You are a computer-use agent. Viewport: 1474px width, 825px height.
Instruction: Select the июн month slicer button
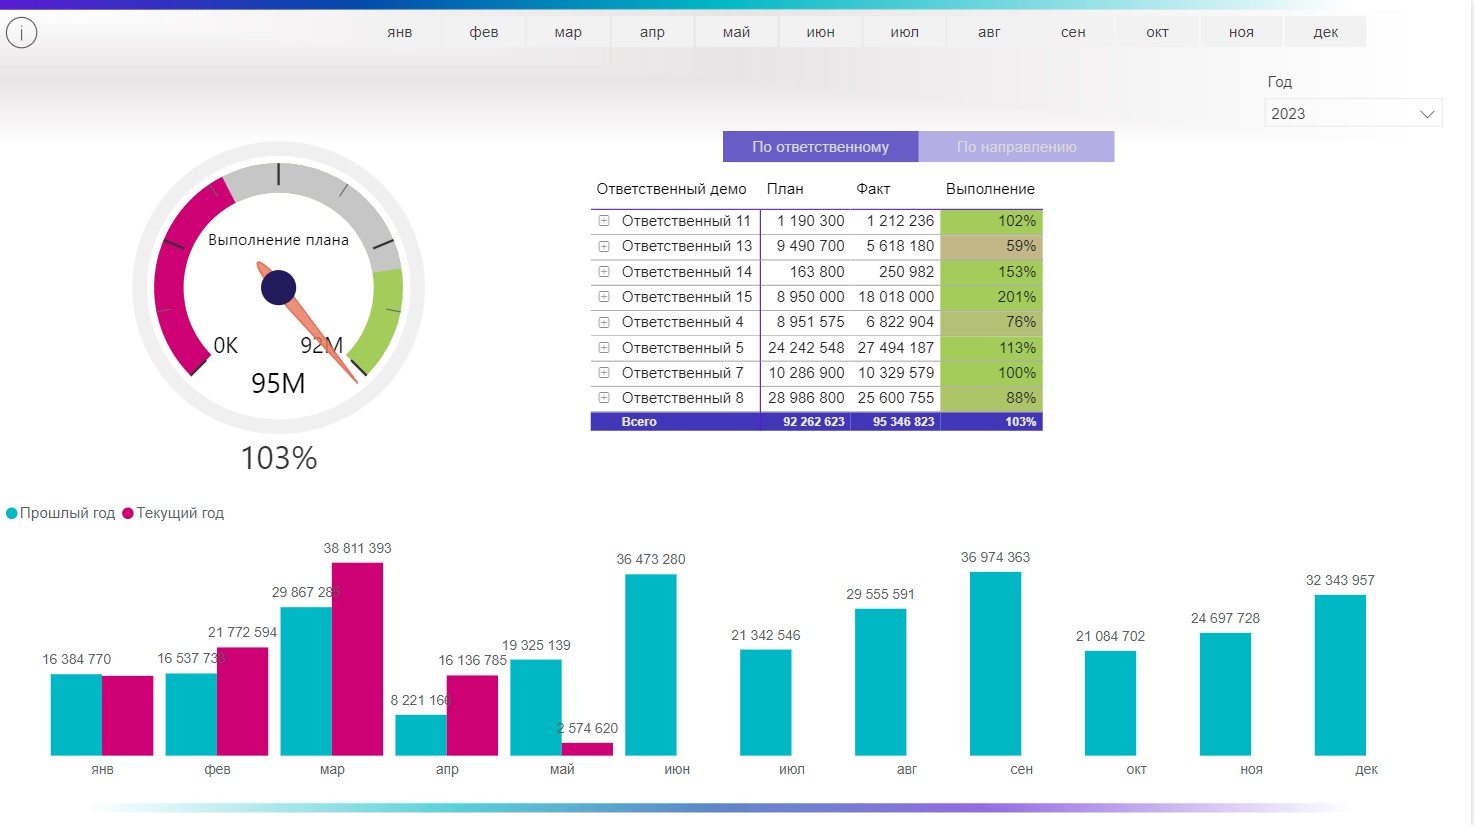820,32
